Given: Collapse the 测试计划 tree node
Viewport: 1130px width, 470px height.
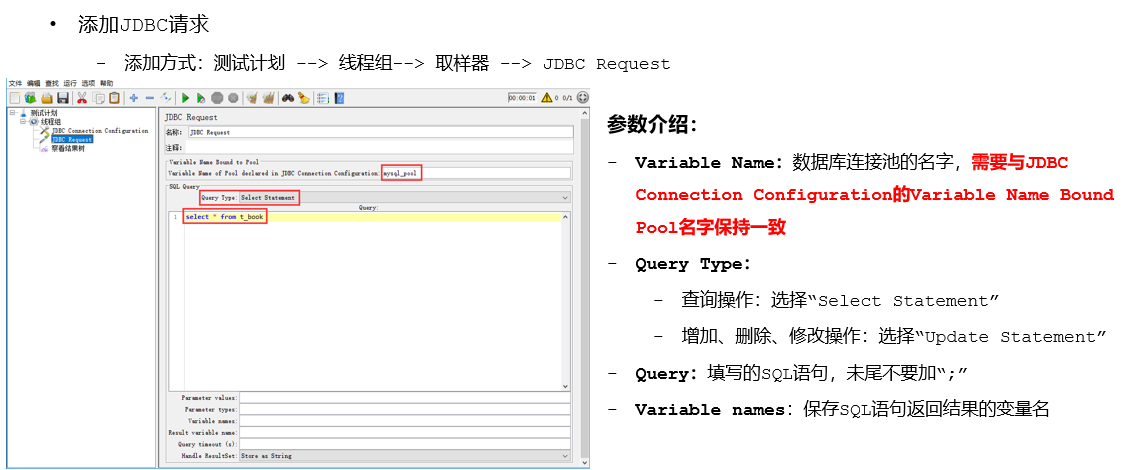Looking at the screenshot, I should coord(13,113).
